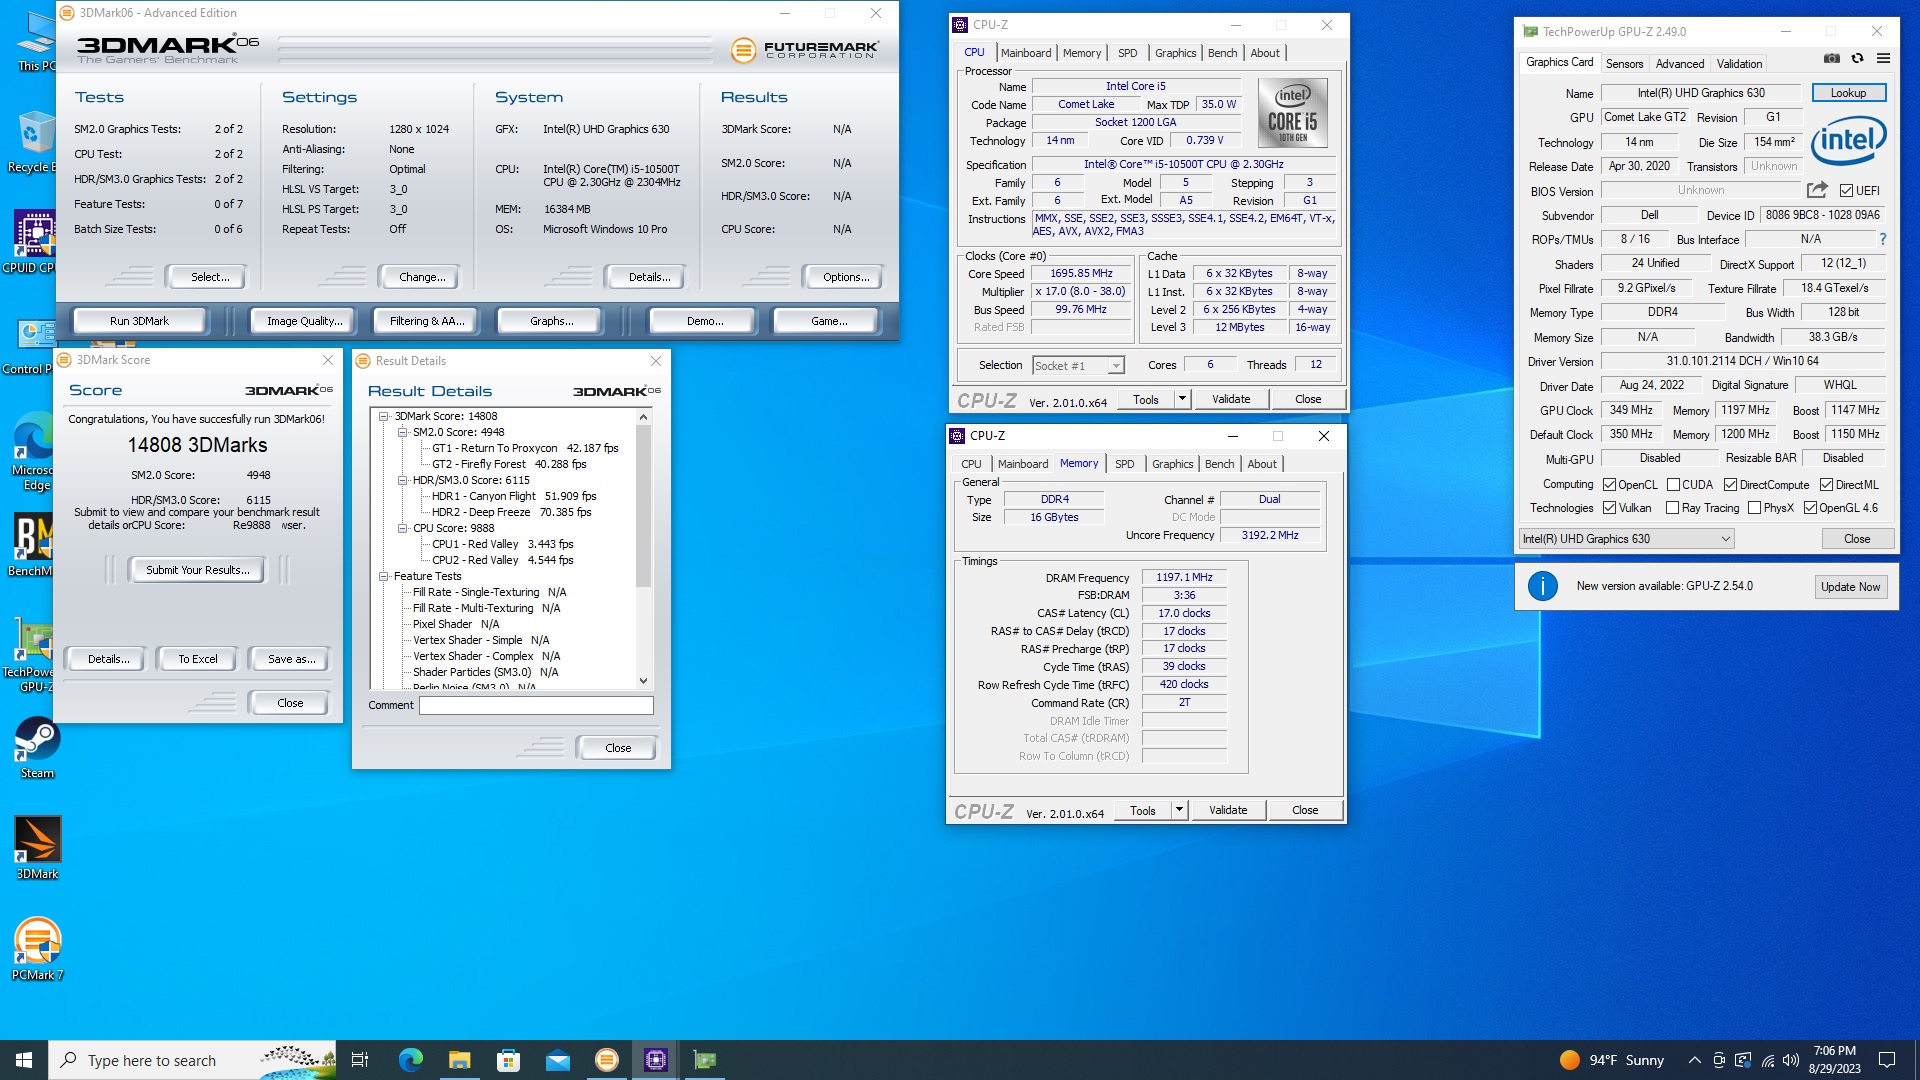
Task: Click the To Excel button
Action: click(x=198, y=659)
